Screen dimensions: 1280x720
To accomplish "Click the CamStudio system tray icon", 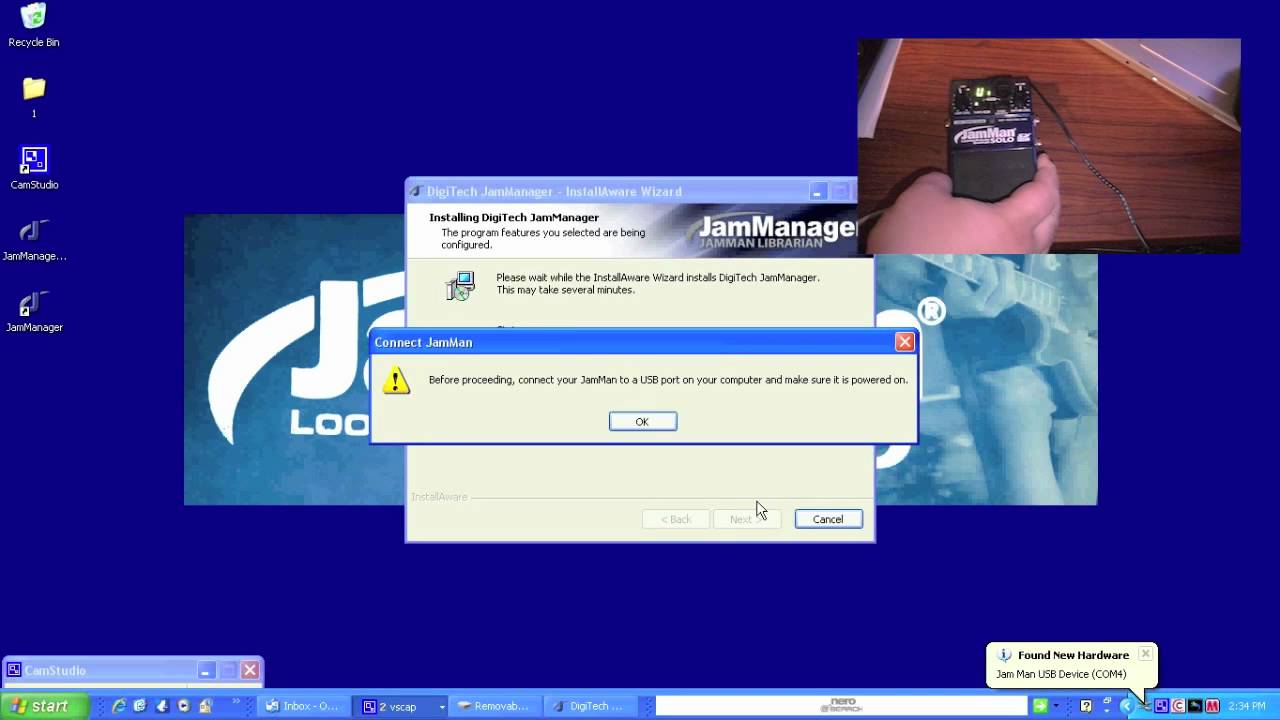I will (x=1161, y=706).
